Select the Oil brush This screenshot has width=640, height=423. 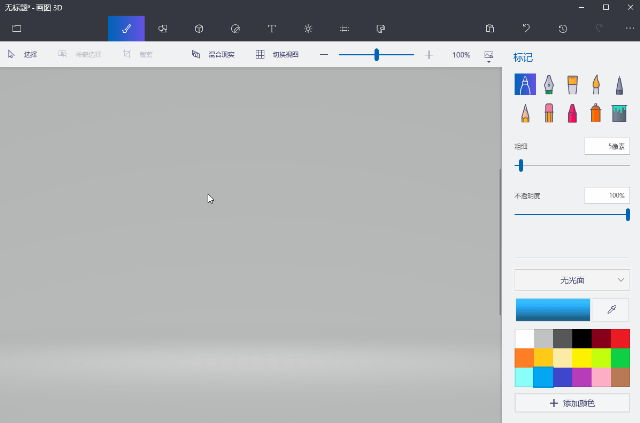572,84
